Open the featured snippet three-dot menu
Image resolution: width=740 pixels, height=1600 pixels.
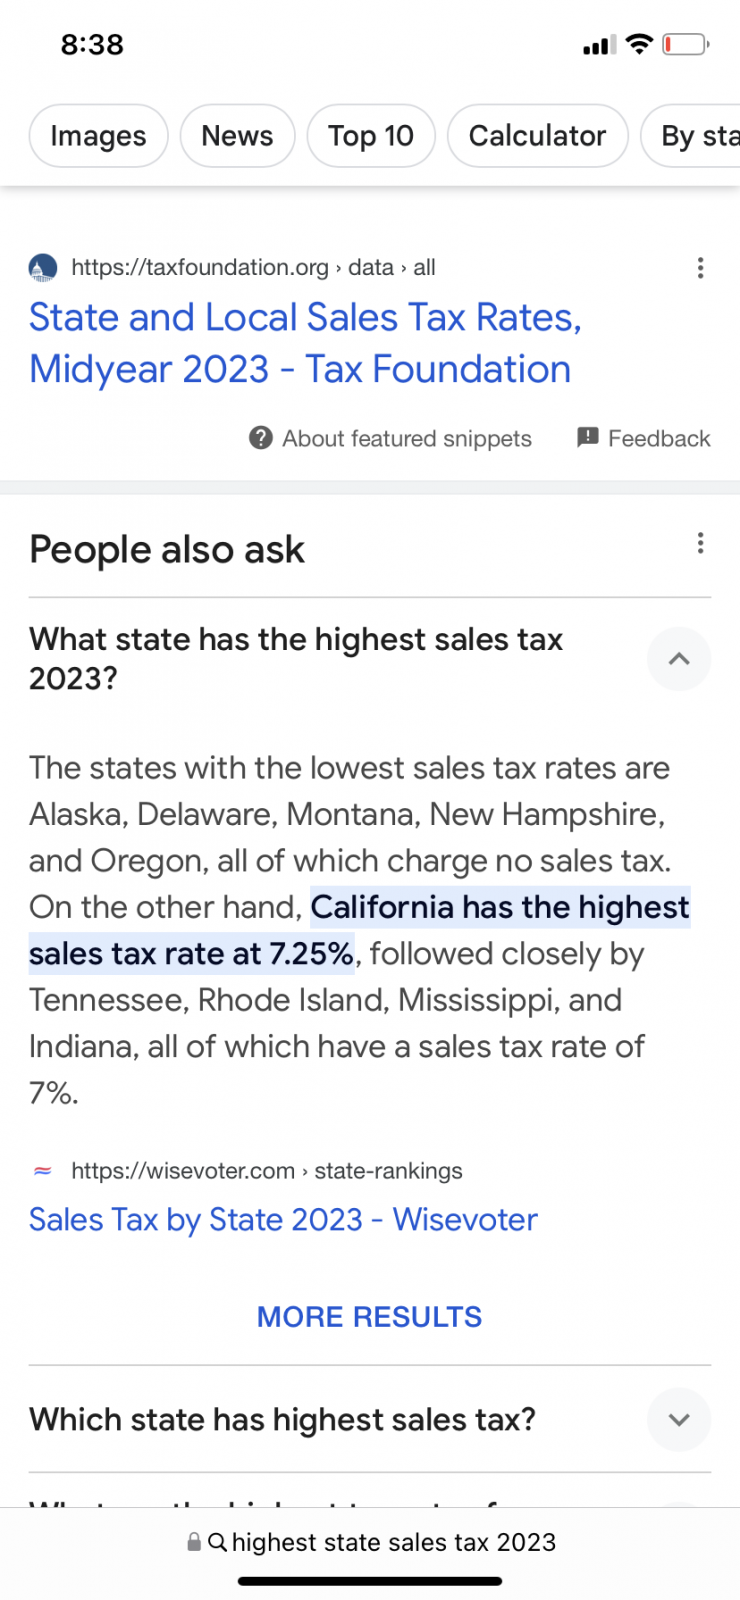(700, 268)
